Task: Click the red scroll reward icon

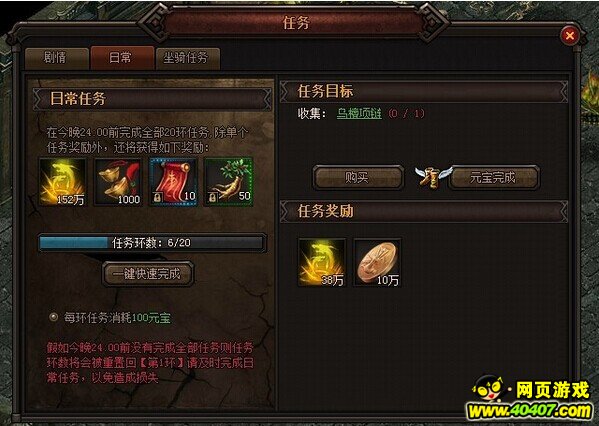Action: click(x=173, y=182)
